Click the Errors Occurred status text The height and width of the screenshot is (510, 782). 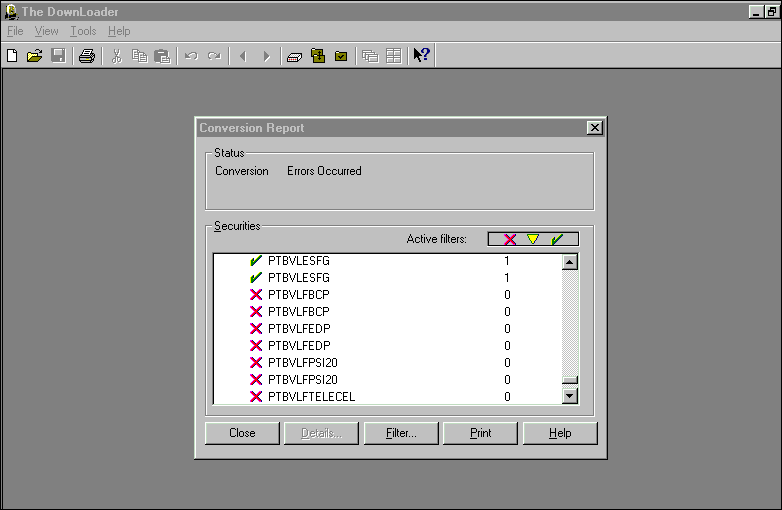pos(324,170)
